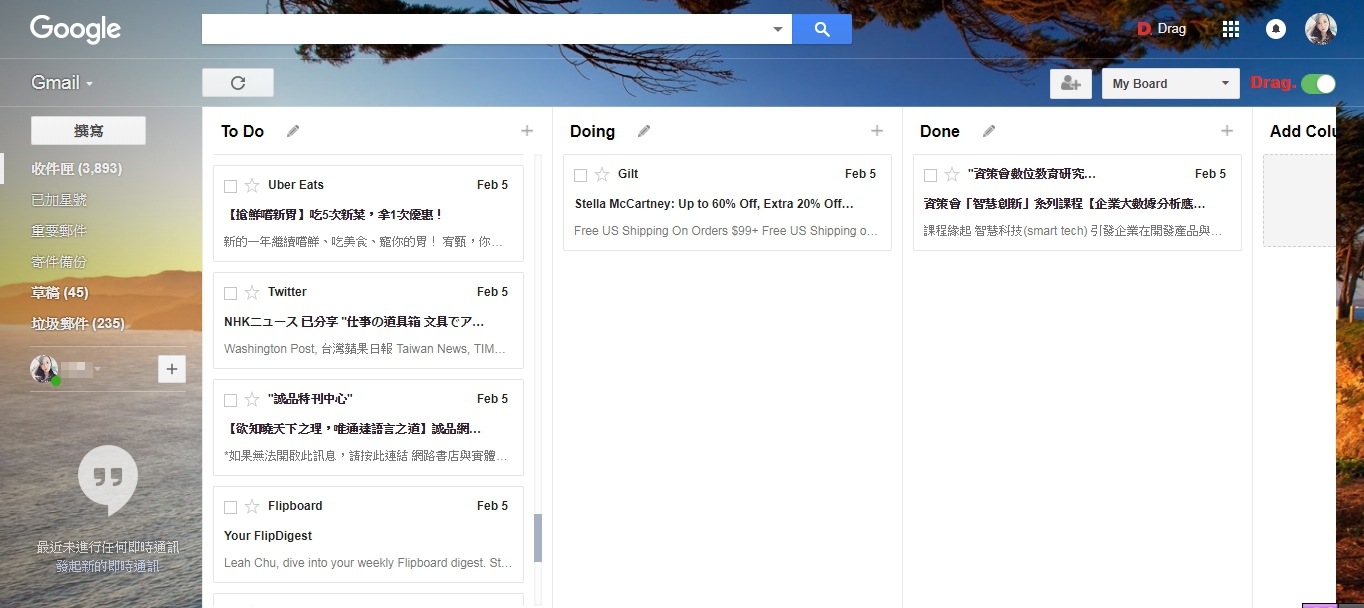
Task: Click the Google logo
Action: coord(75,29)
